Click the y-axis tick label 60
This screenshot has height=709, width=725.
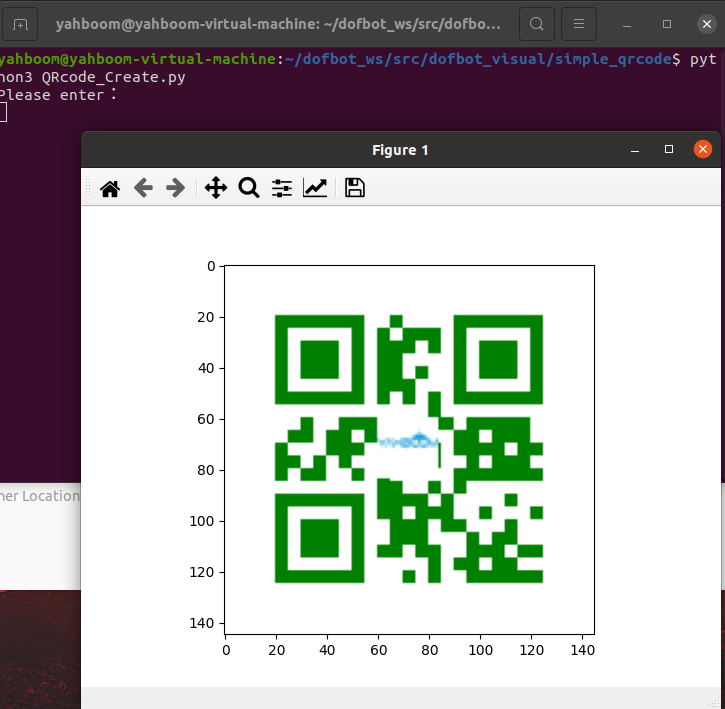(206, 419)
